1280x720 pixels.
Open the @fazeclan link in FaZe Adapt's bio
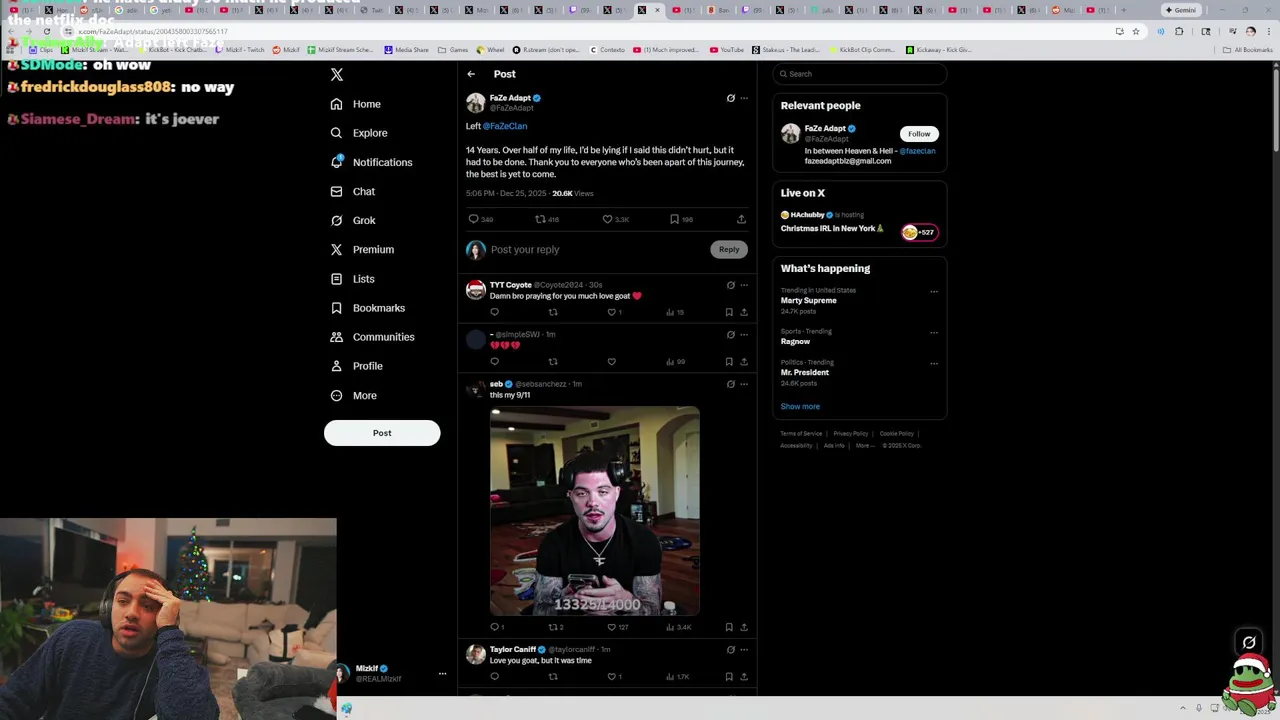(x=917, y=151)
